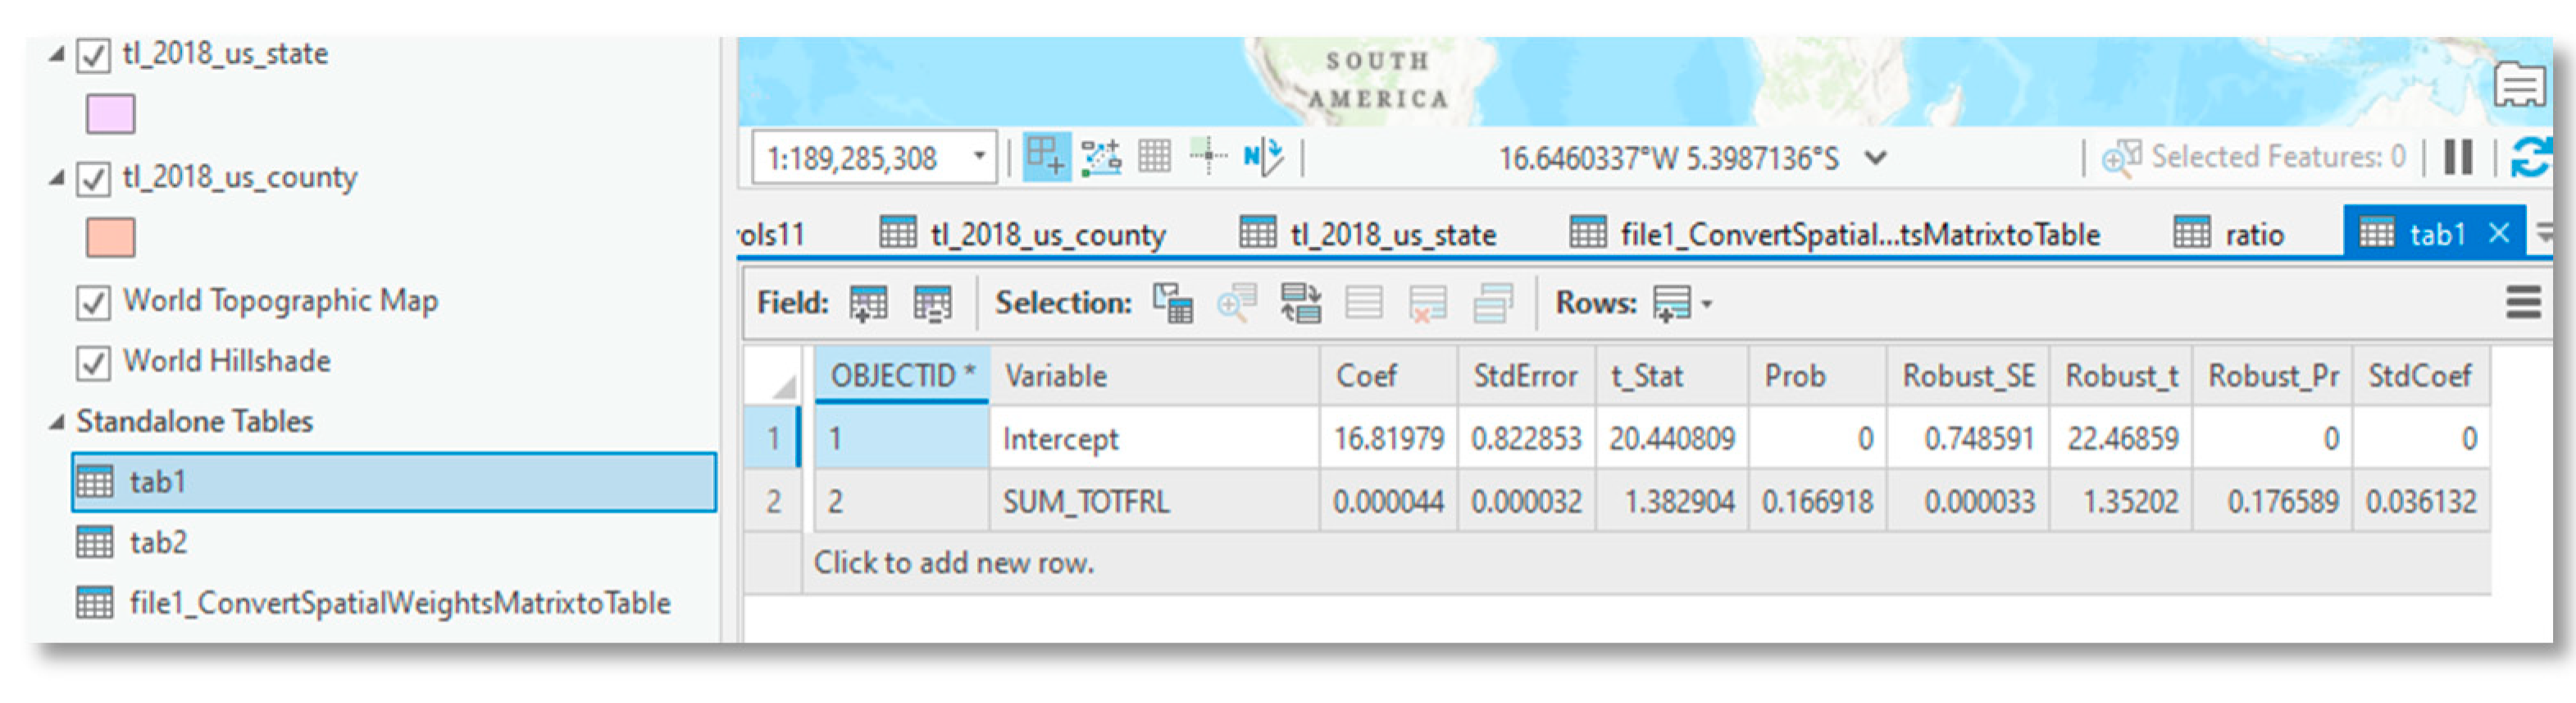
Task: Open the table hamburger menu
Action: click(x=2522, y=302)
